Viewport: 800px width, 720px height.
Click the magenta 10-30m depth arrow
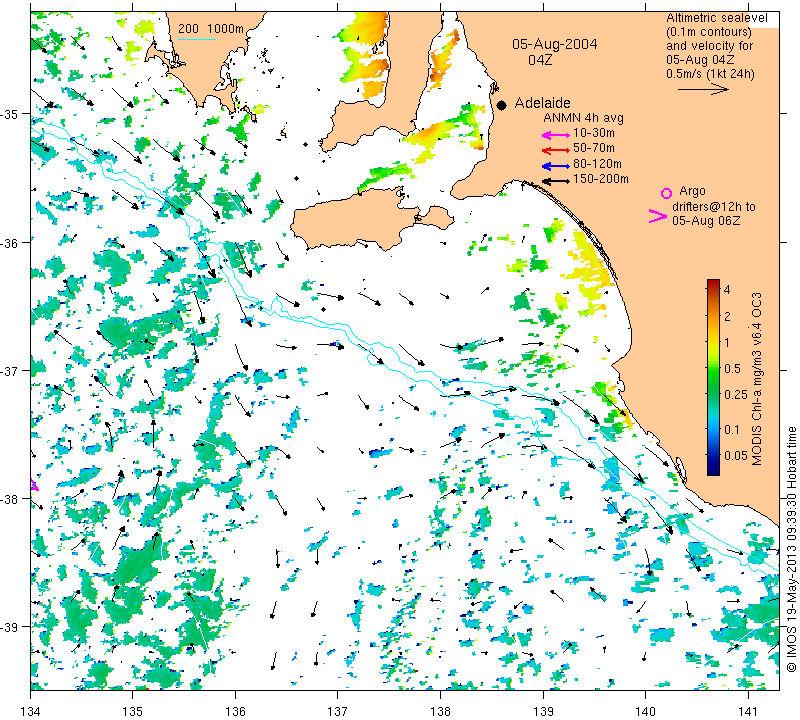tap(555, 135)
